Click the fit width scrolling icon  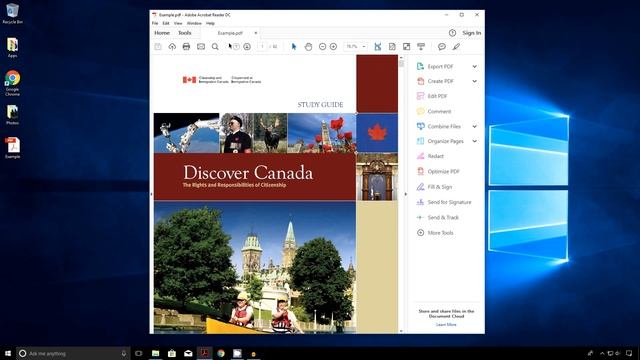click(378, 47)
